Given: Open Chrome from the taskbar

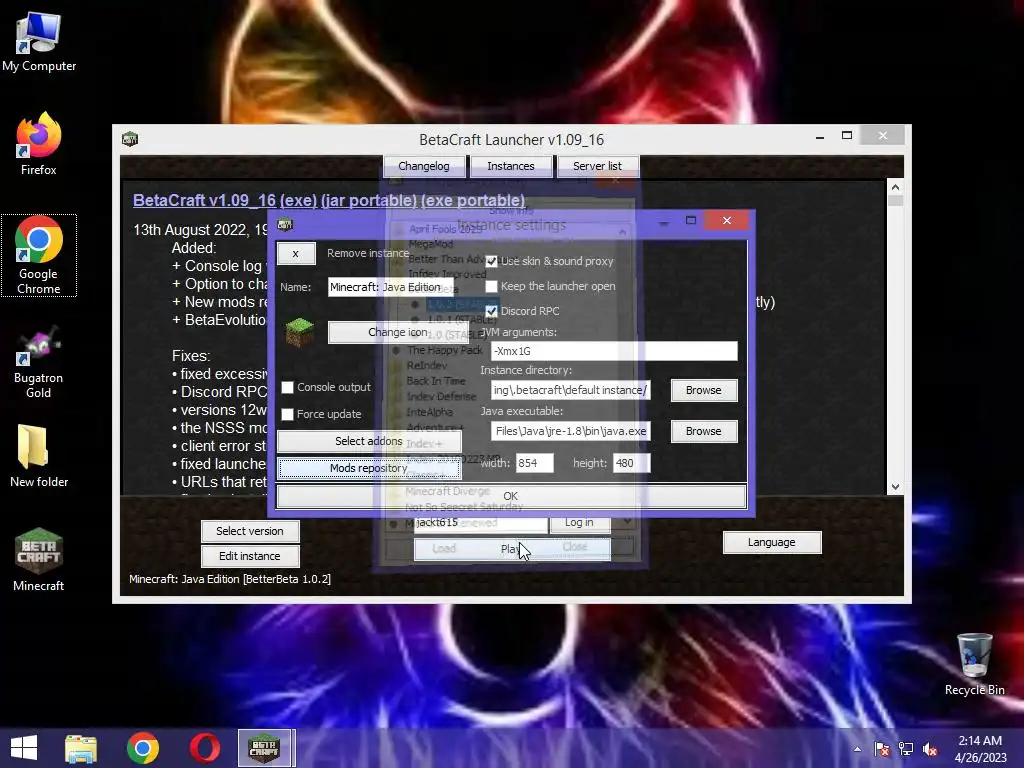Looking at the screenshot, I should (143, 748).
